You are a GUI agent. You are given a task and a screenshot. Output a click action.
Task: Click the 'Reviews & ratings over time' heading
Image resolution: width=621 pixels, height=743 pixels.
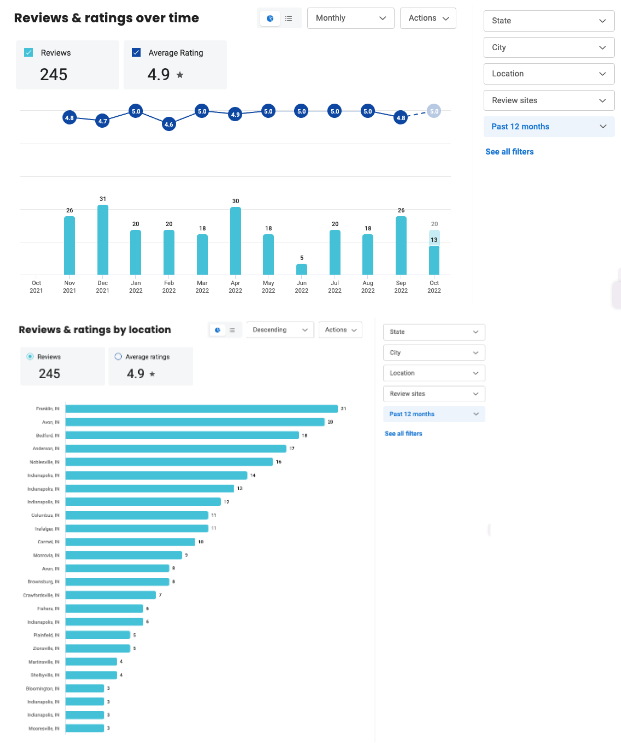107,18
